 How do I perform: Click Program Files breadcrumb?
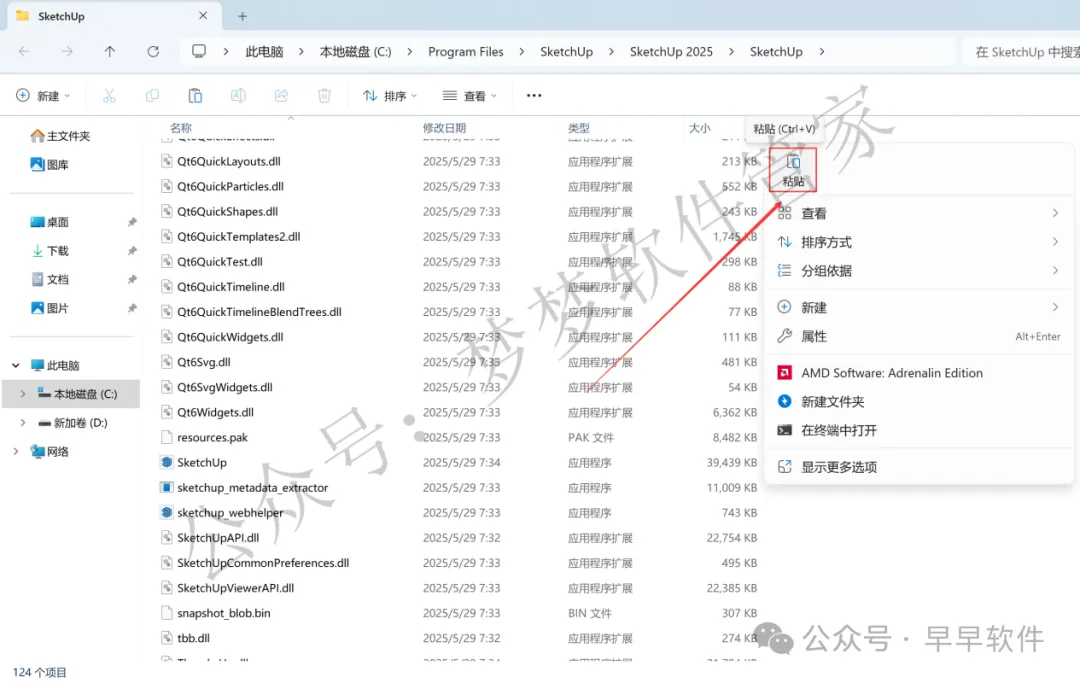[x=466, y=52]
